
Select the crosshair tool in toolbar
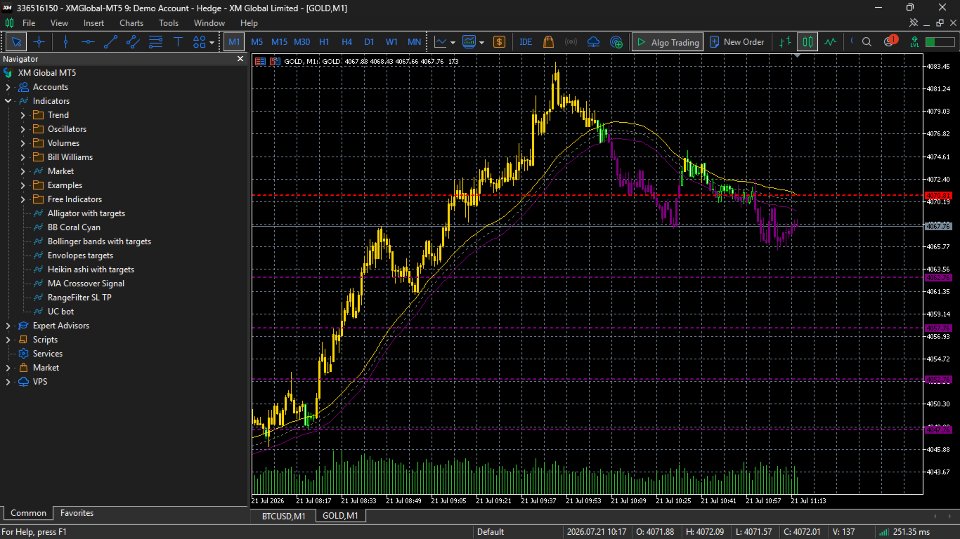39,42
